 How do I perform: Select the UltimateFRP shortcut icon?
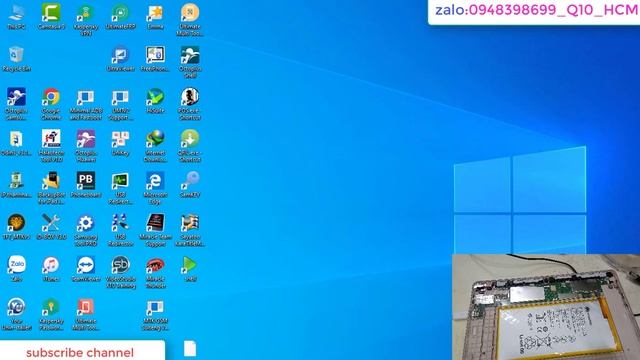(x=120, y=13)
